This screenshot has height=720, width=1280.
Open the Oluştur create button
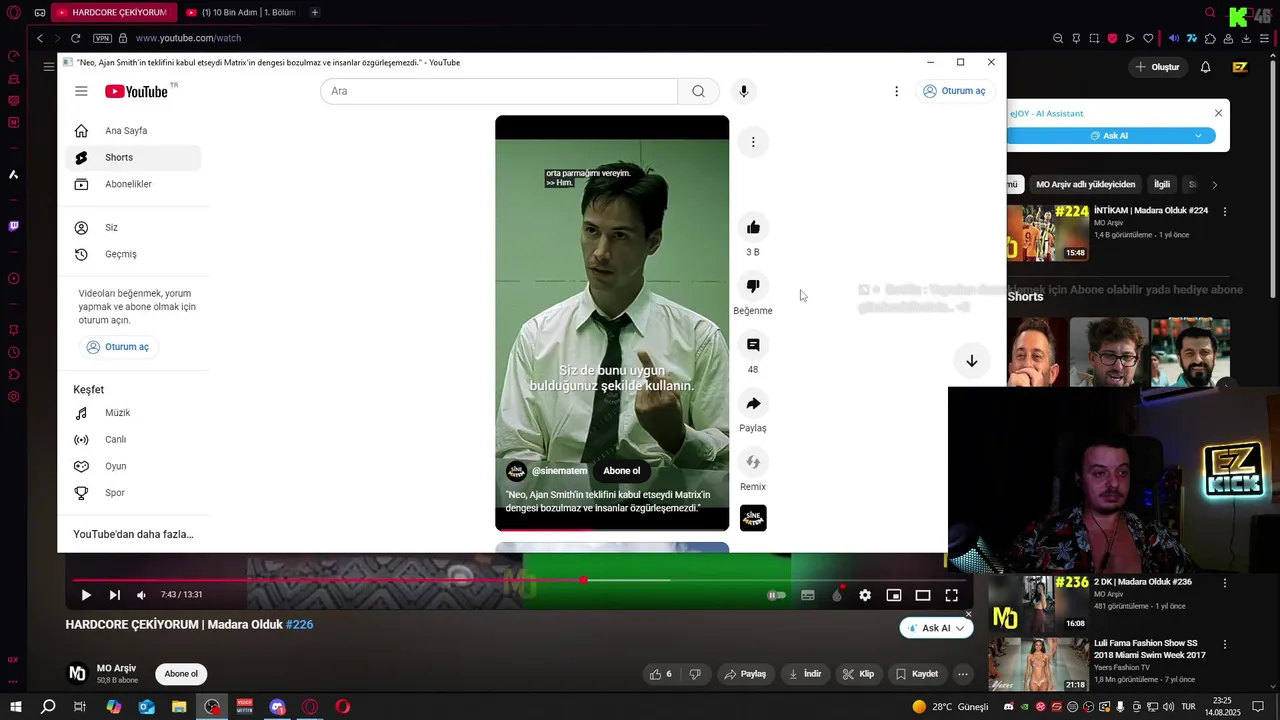[1157, 67]
